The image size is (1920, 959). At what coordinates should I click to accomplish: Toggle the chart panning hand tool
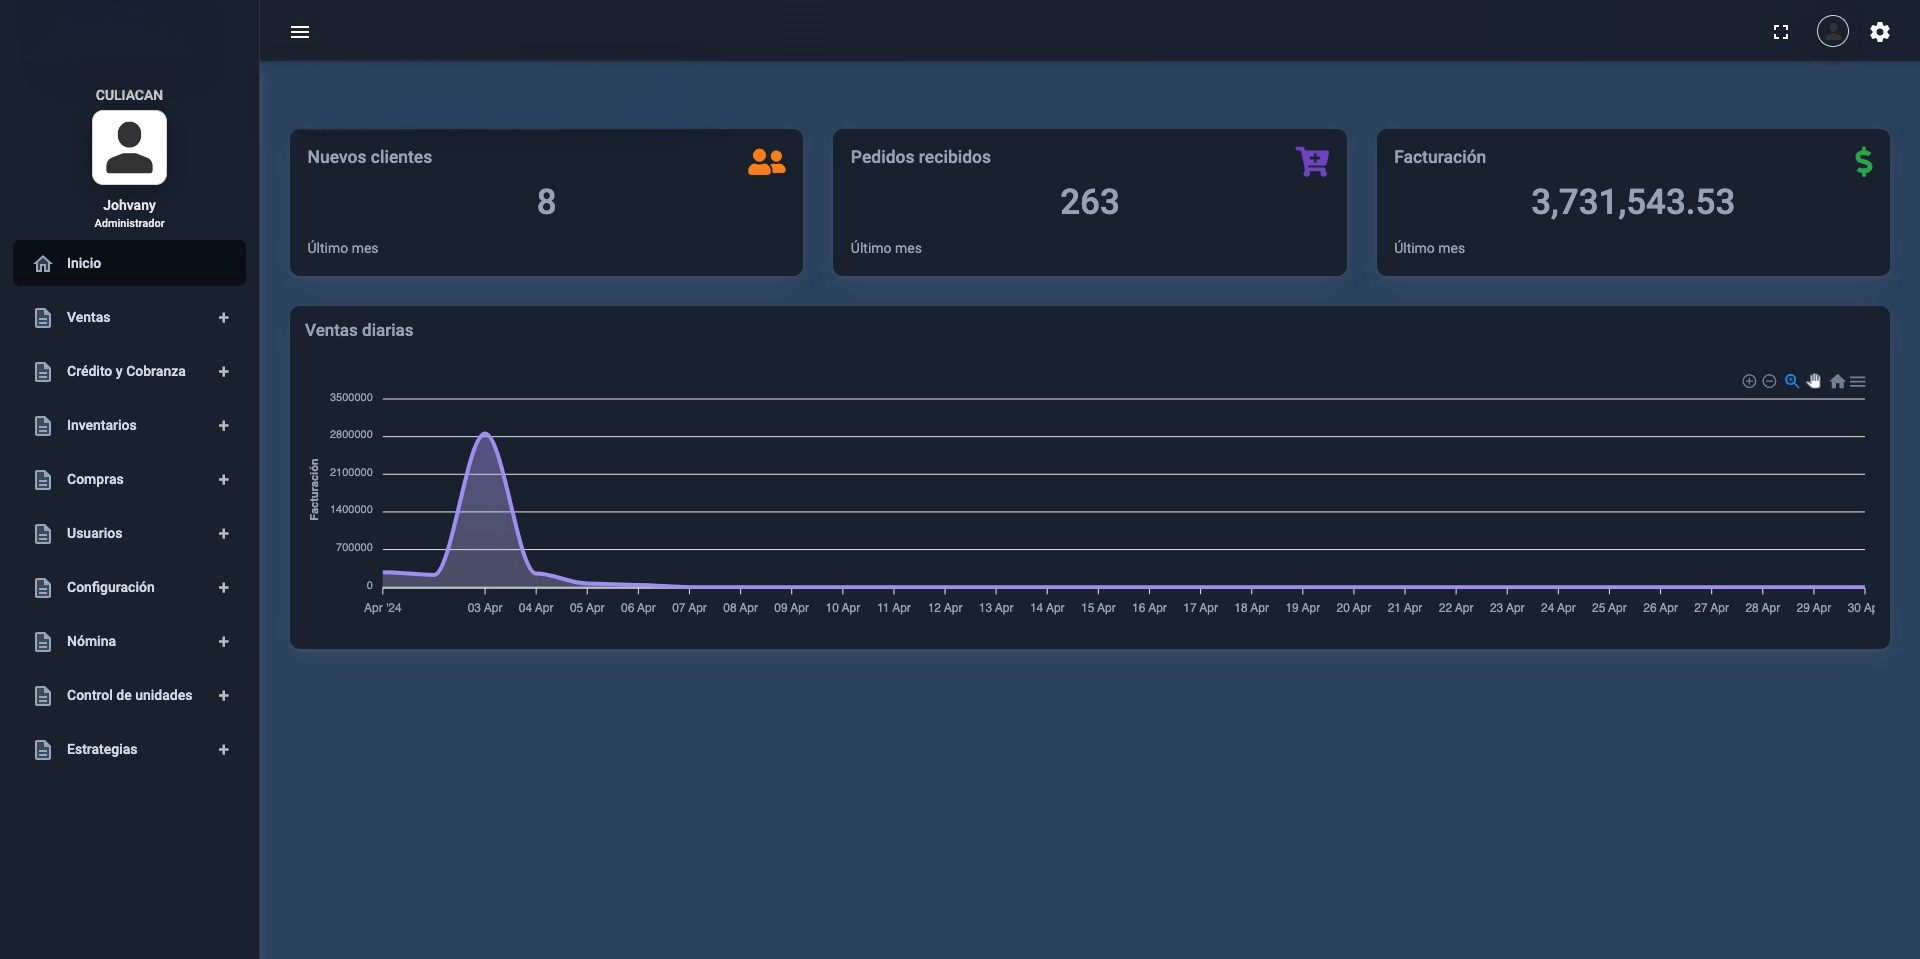point(1814,381)
